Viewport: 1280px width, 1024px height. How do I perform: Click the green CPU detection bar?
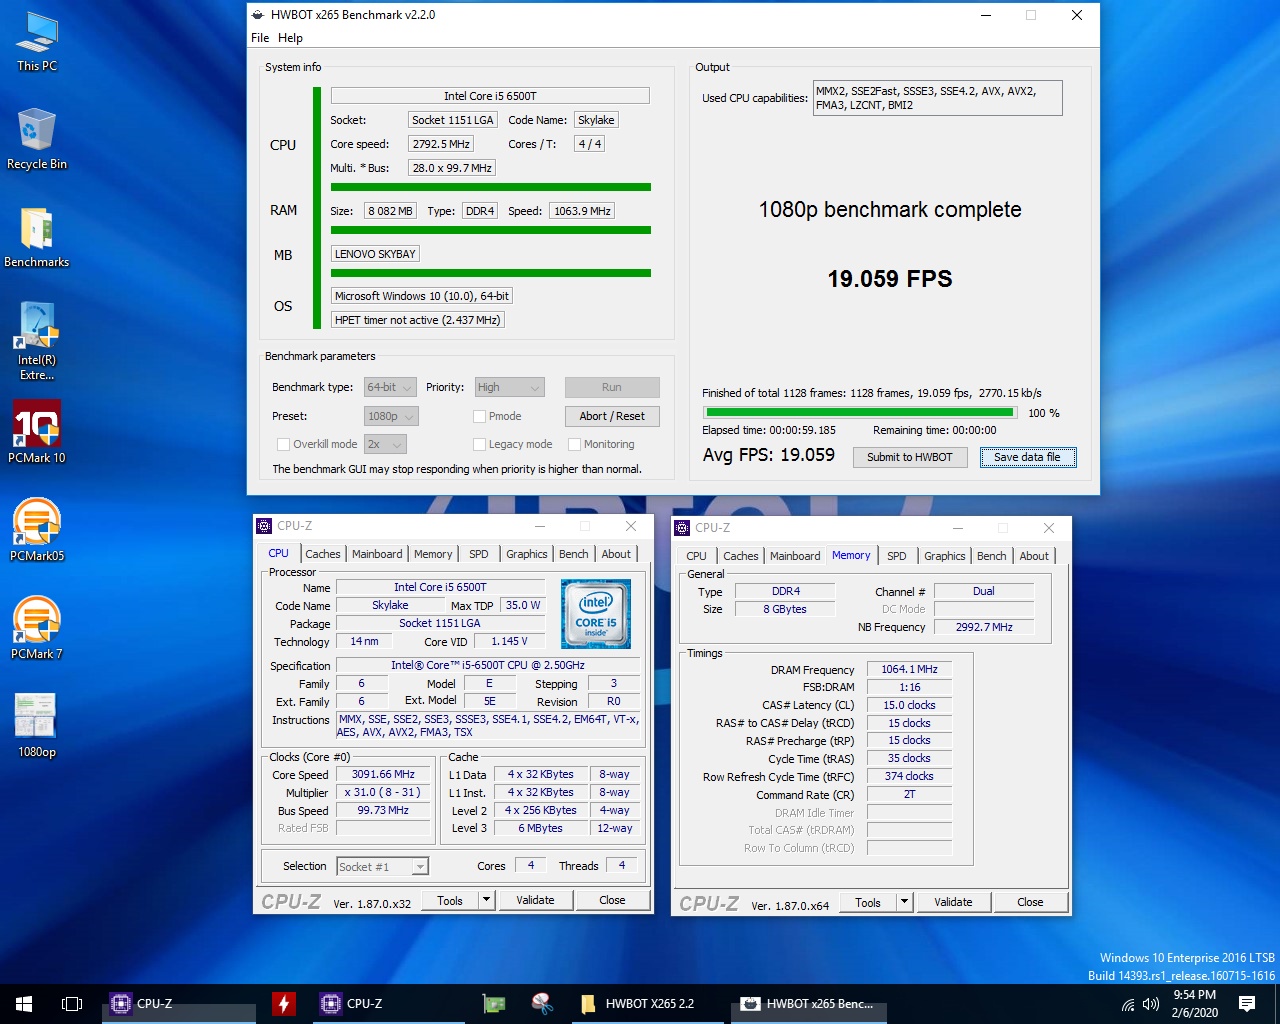click(x=491, y=187)
